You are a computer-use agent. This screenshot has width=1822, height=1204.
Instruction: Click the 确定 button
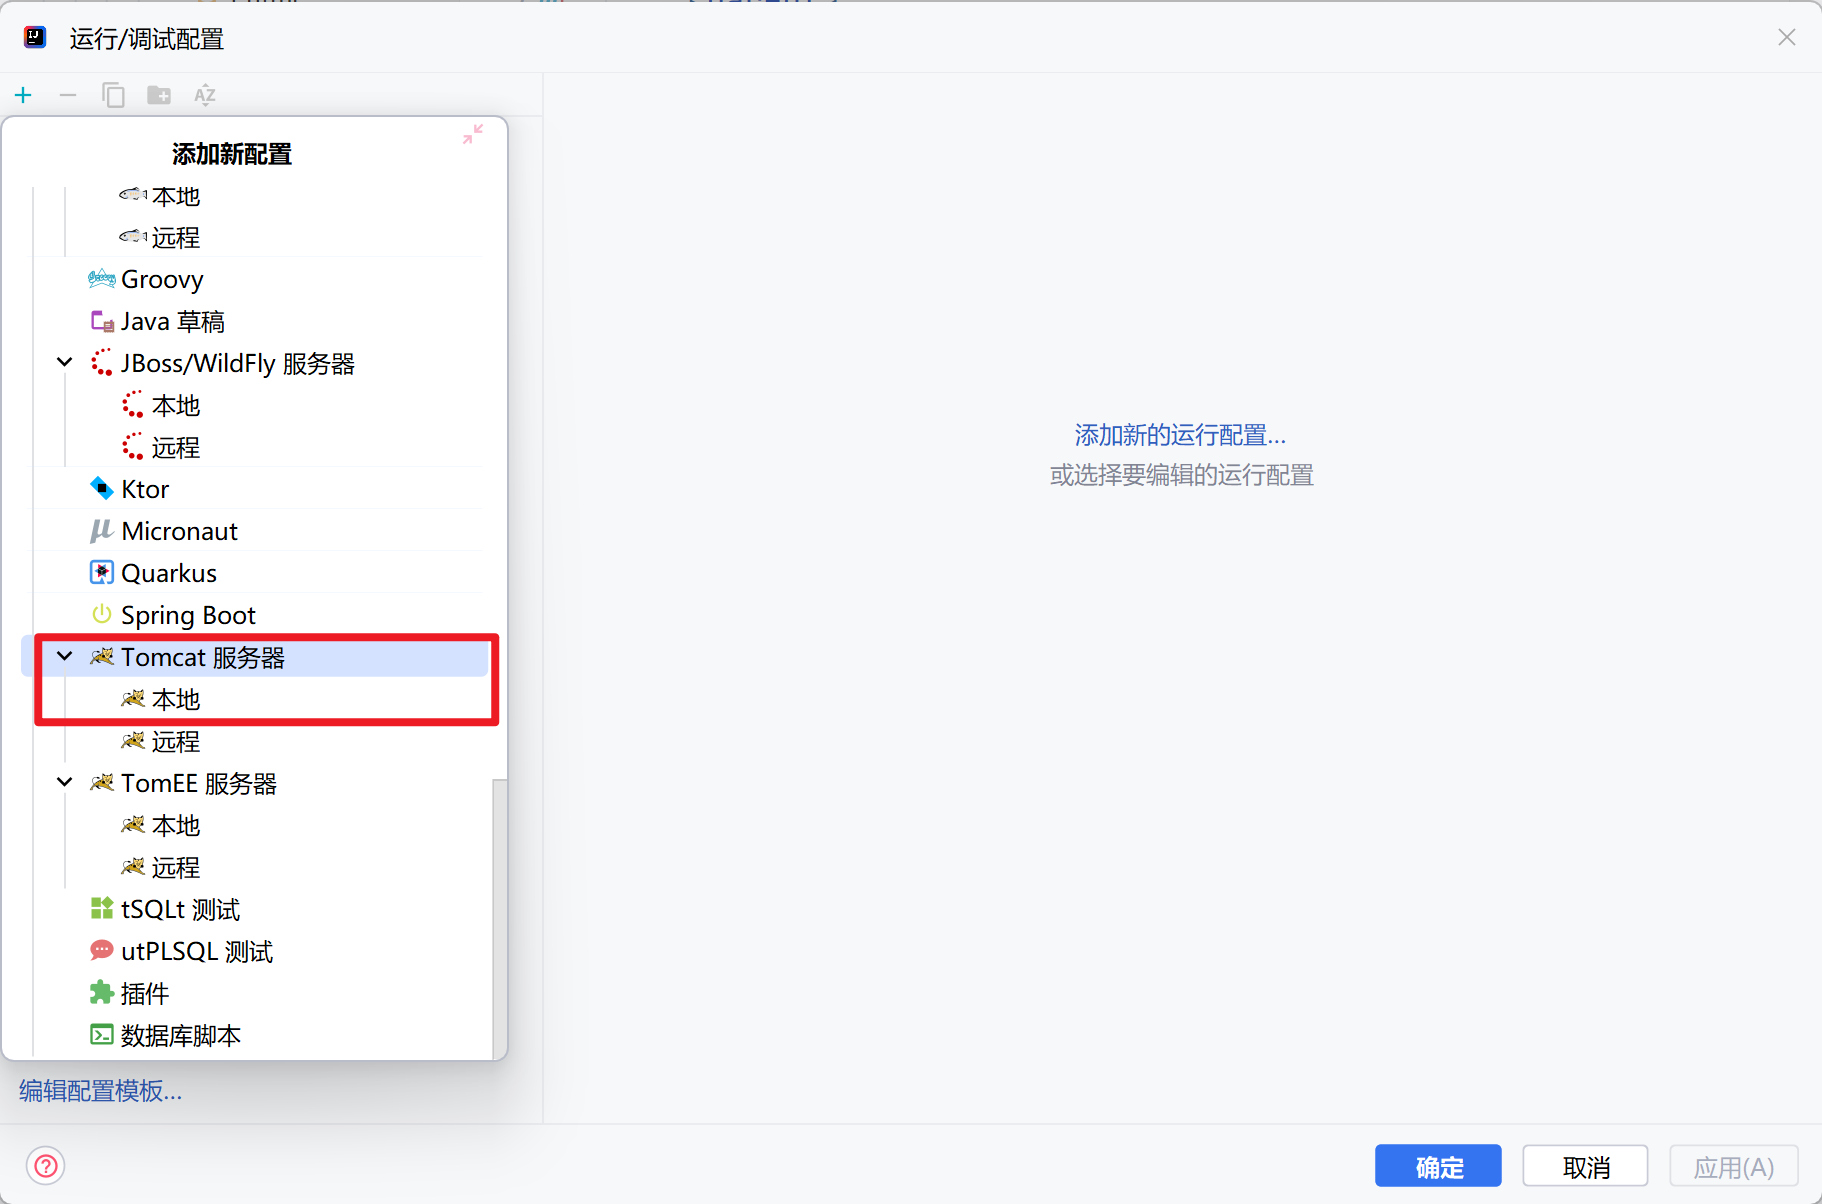pos(1437,1166)
